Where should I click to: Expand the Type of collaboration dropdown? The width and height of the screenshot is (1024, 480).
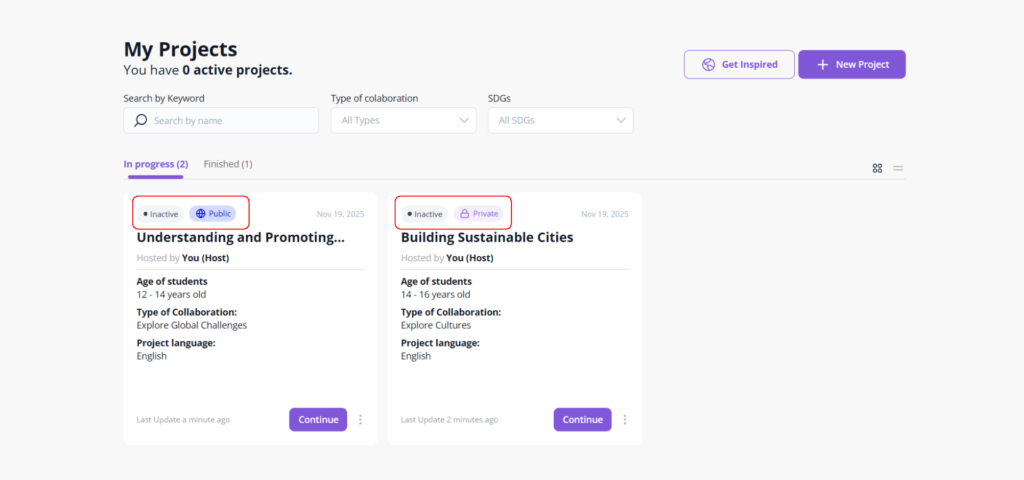click(403, 121)
